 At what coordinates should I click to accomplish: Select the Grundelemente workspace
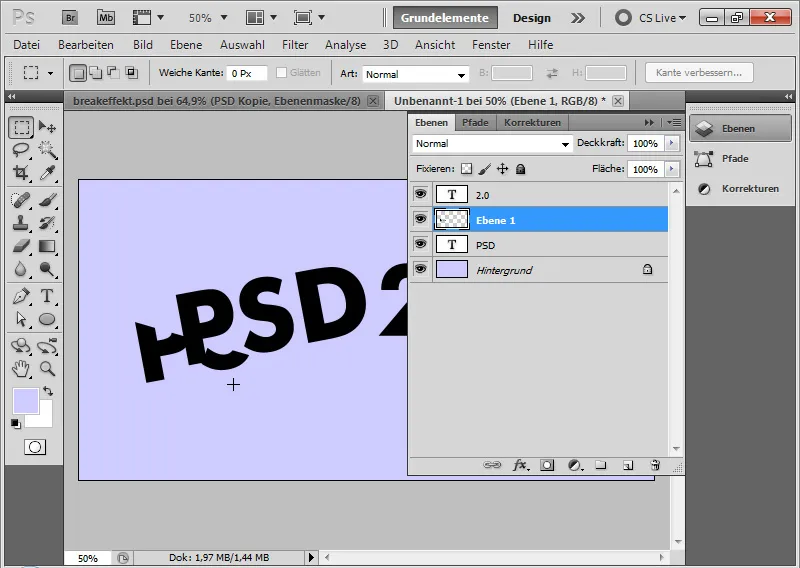444,18
